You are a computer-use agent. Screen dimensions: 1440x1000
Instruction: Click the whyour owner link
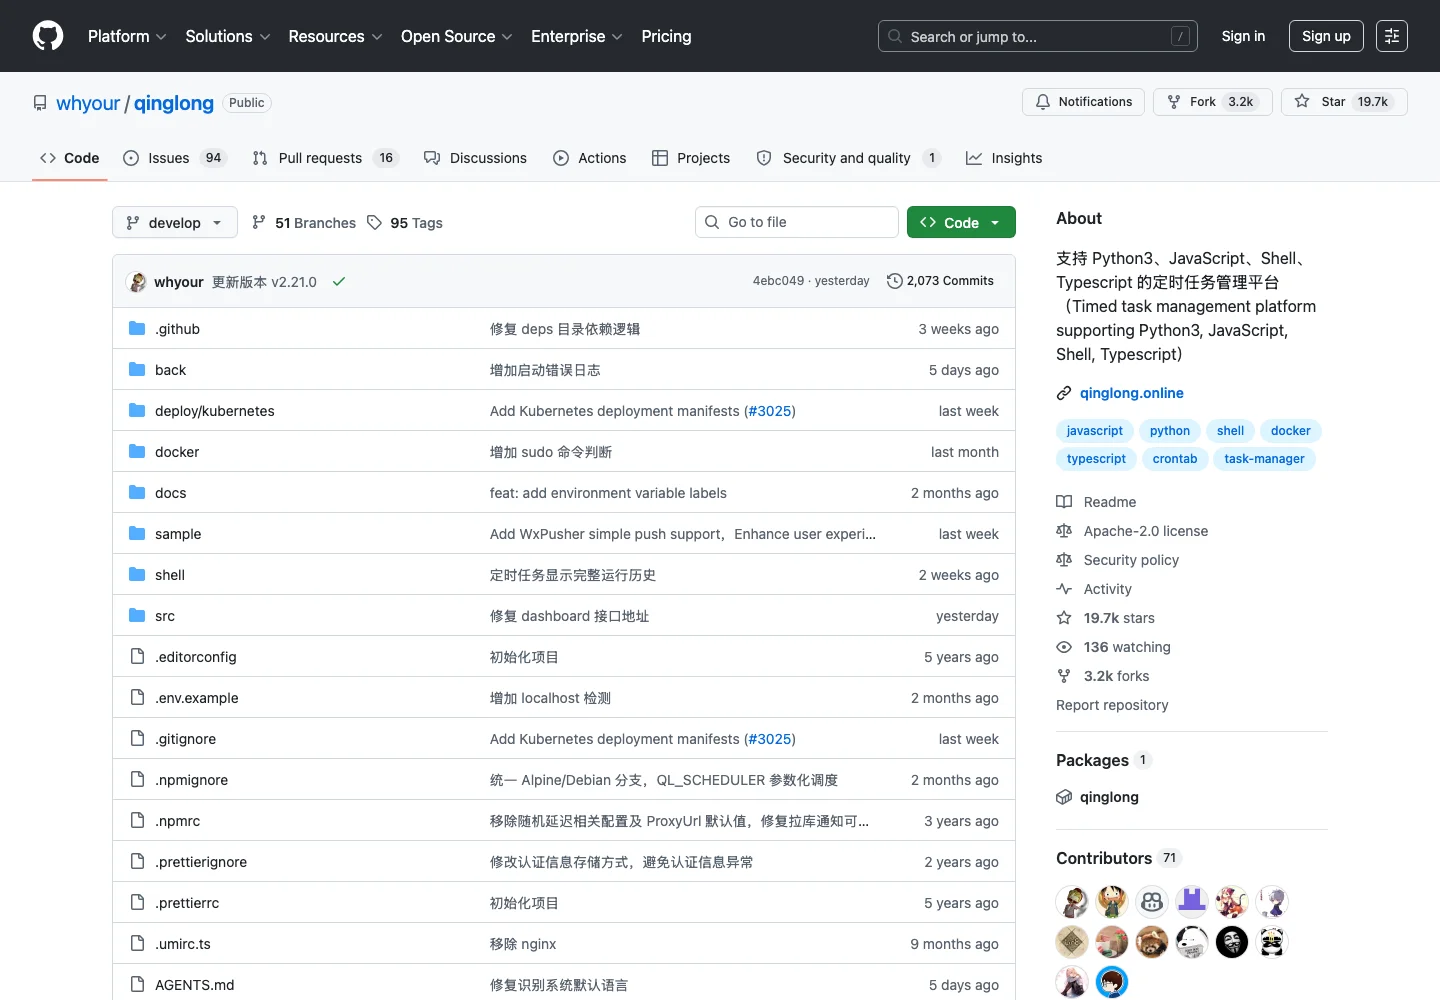[88, 103]
